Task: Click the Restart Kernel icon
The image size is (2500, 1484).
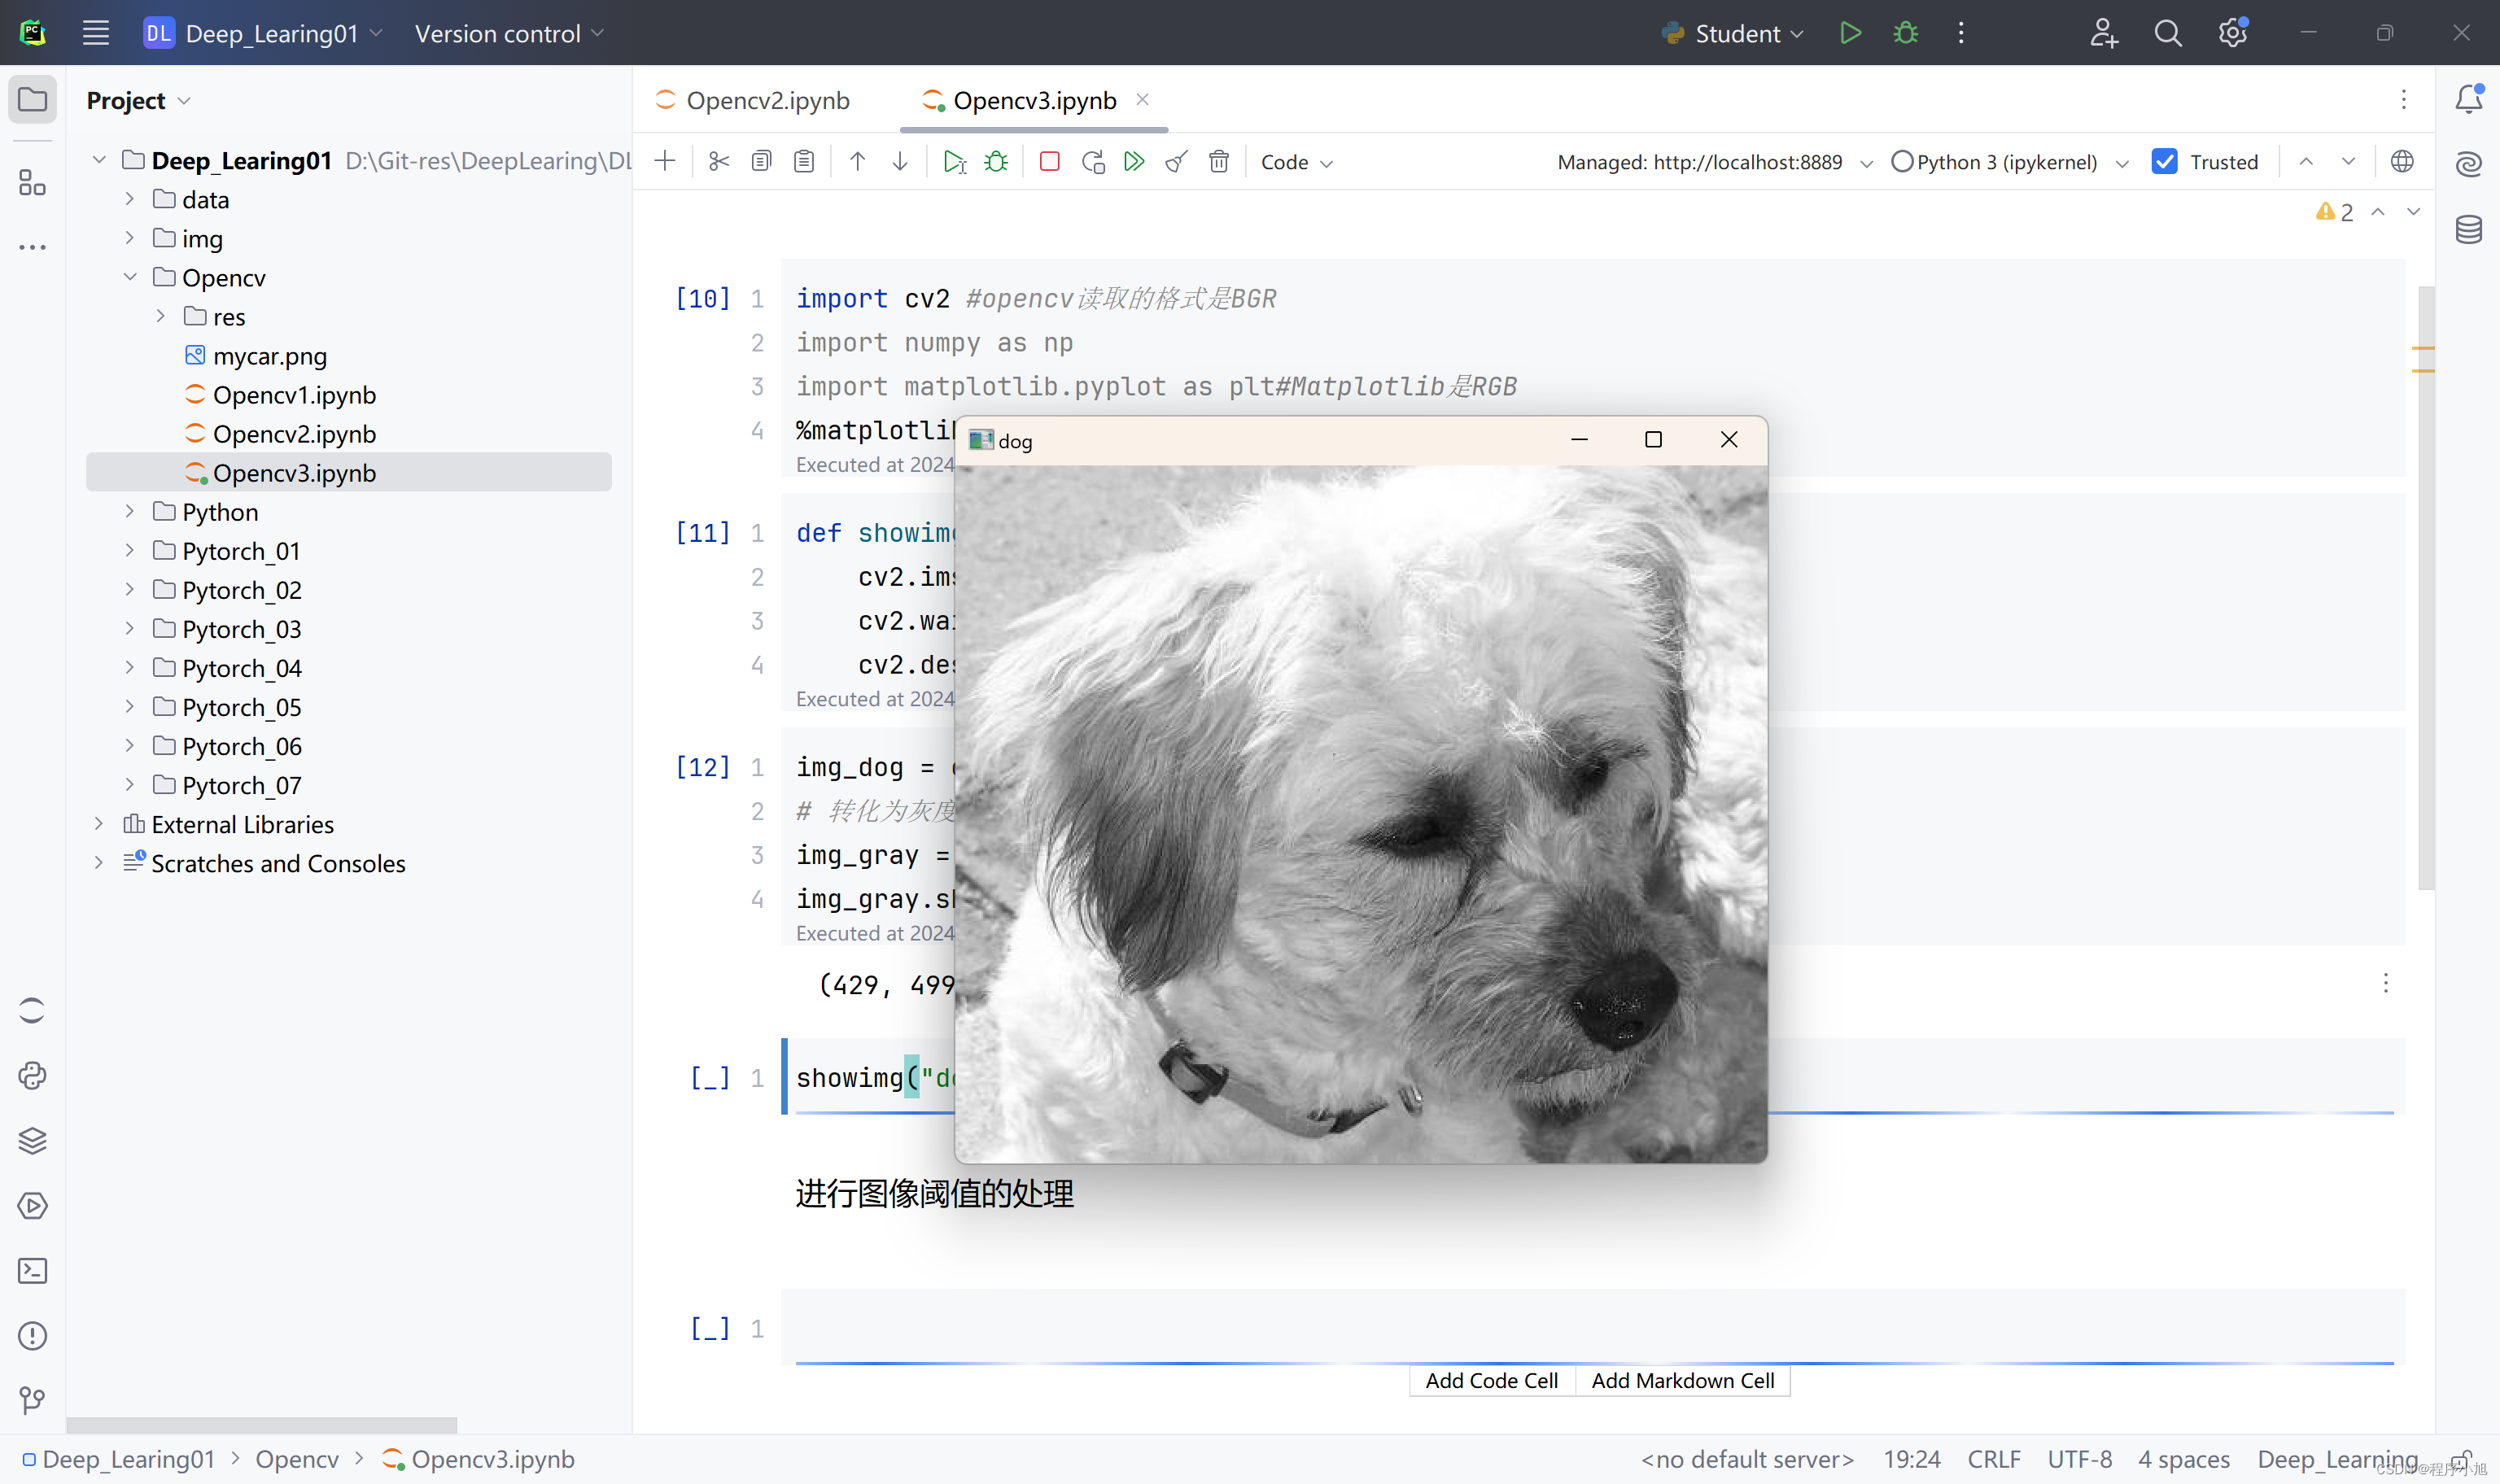Action: point(1092,162)
